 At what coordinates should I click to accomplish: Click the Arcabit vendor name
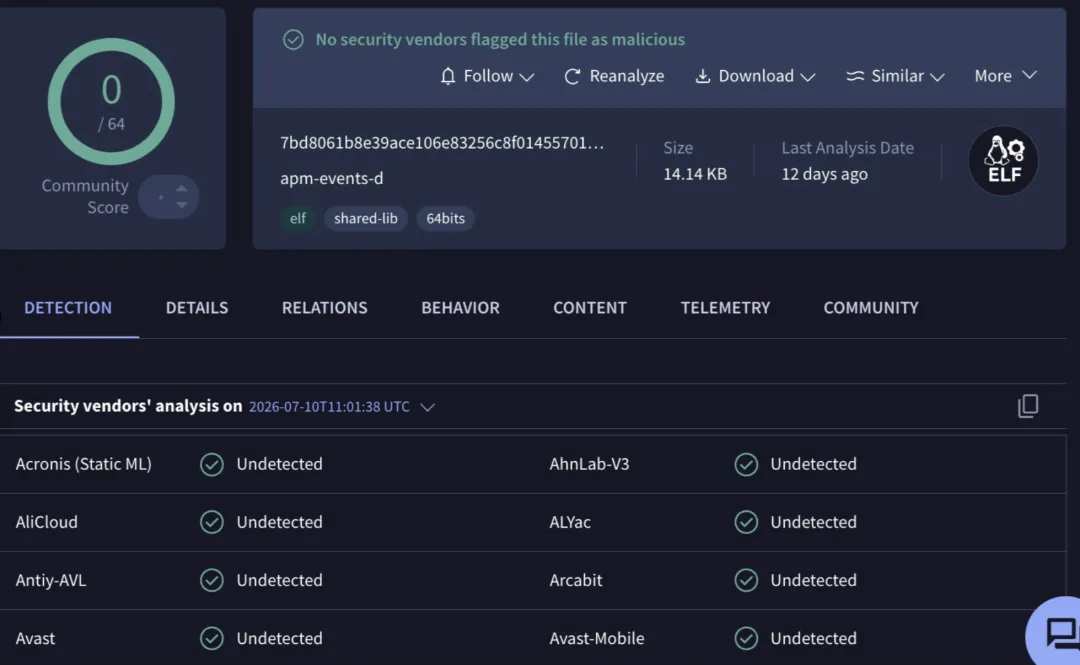(576, 580)
